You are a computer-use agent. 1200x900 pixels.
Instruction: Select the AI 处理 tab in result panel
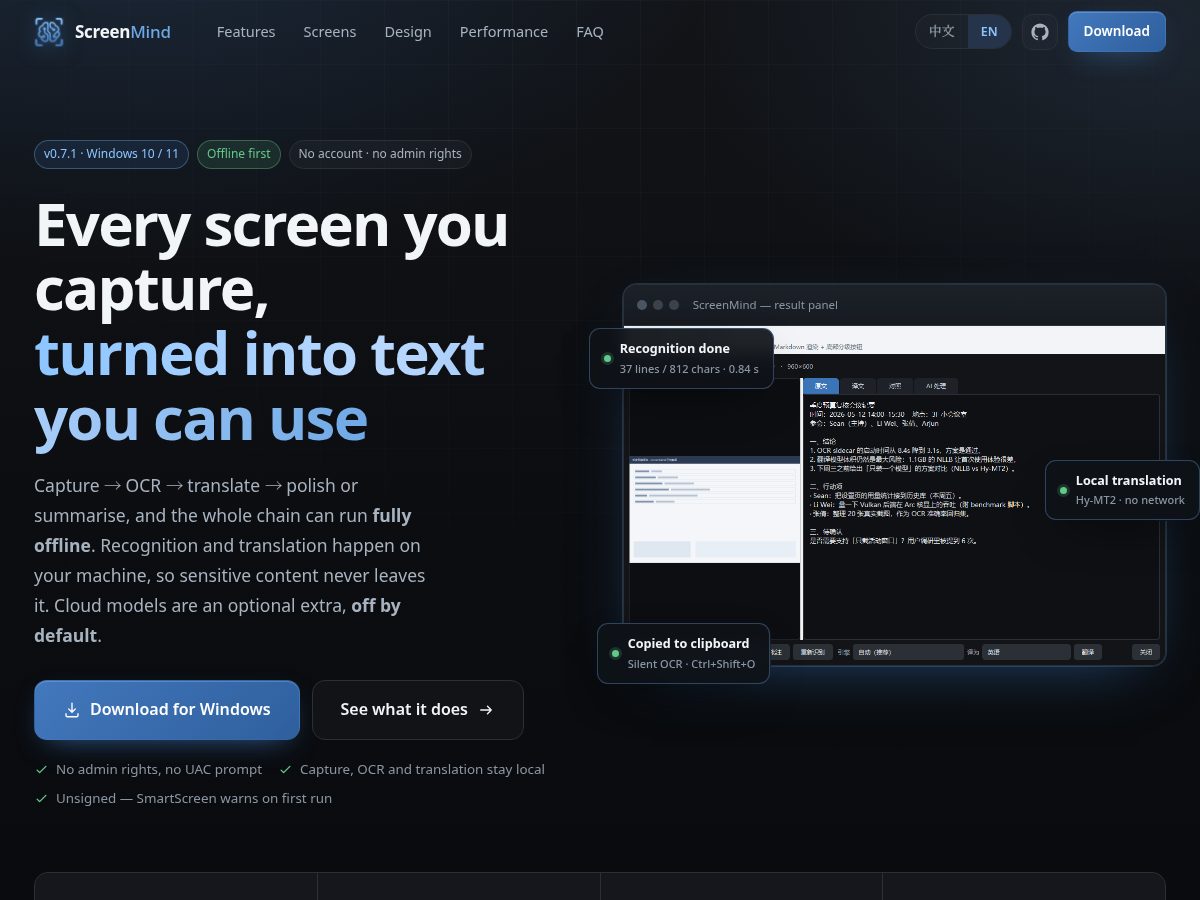[935, 386]
